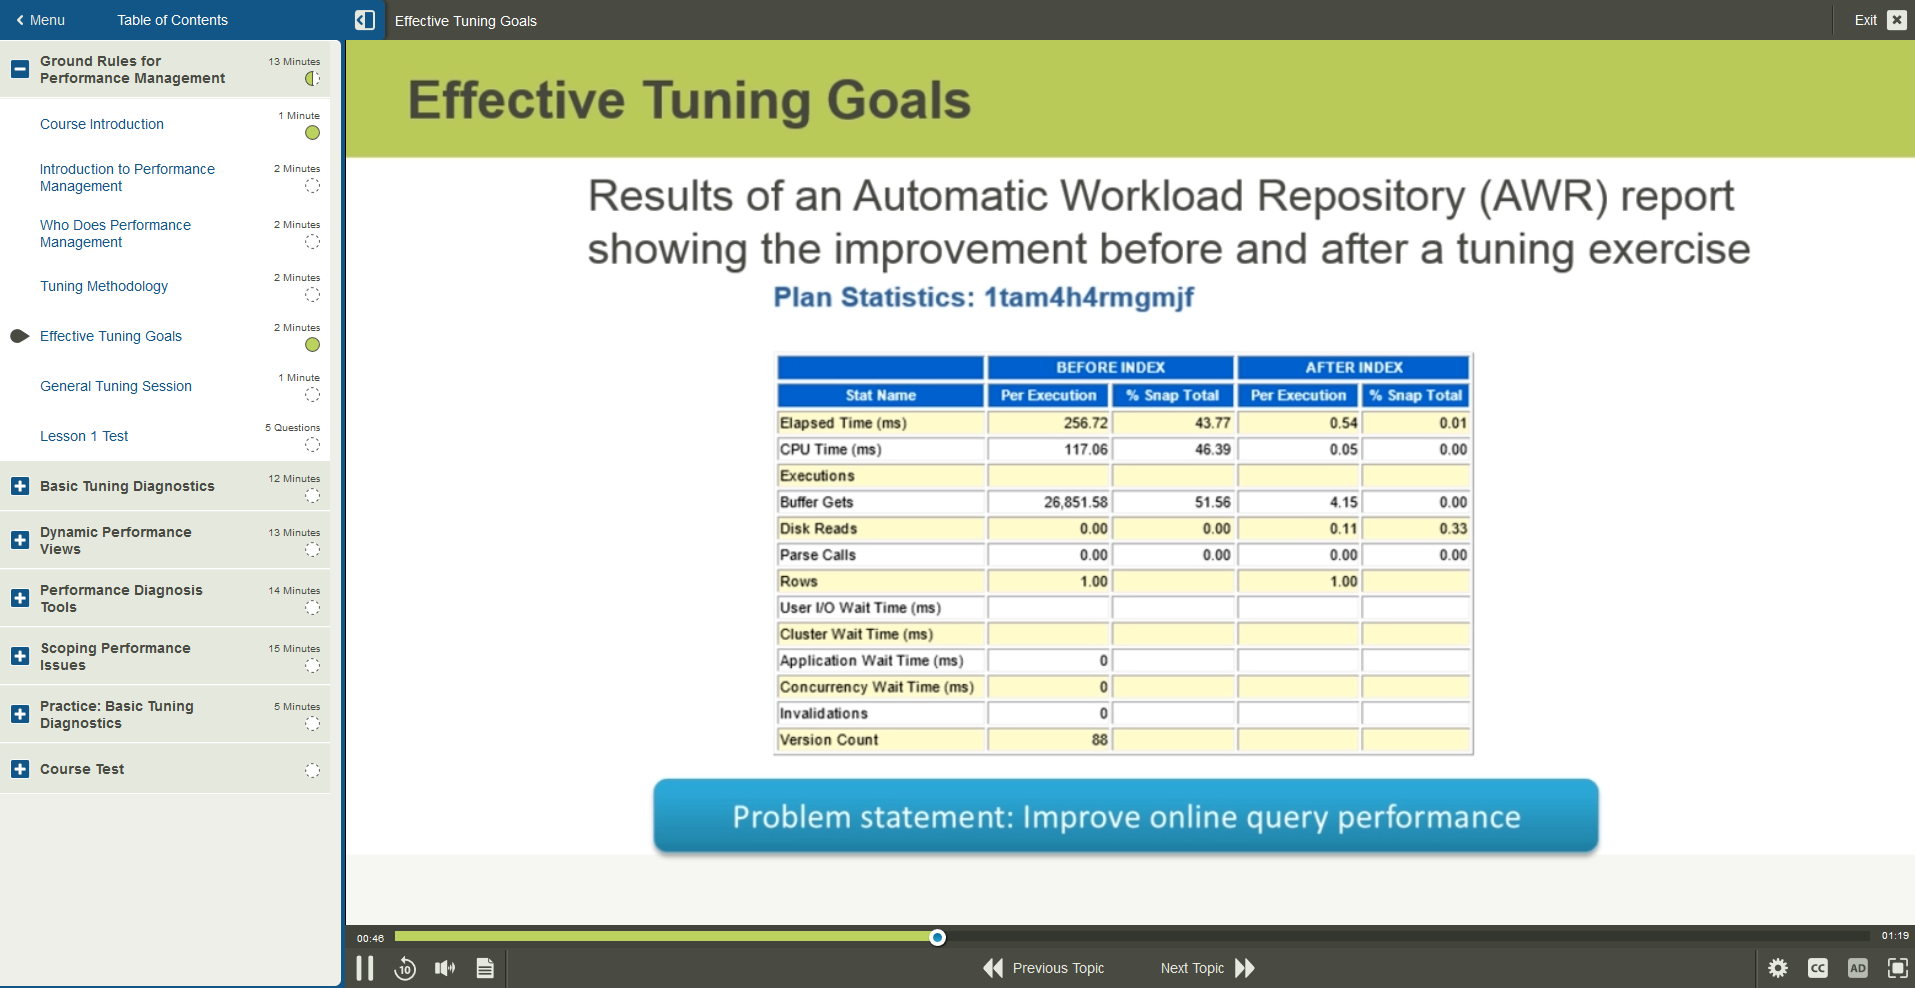This screenshot has width=1915, height=988.
Task: Rewind the video 10 seconds
Action: (x=405, y=968)
